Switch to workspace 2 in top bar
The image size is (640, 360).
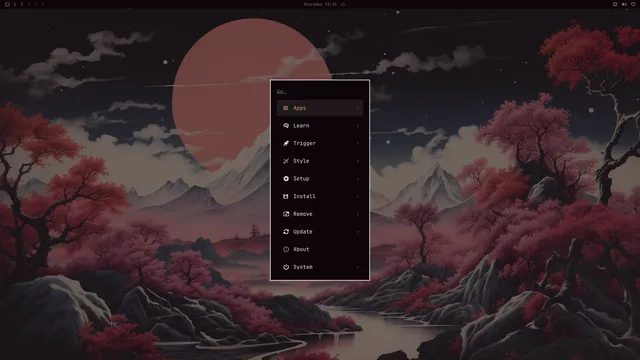pos(22,4)
